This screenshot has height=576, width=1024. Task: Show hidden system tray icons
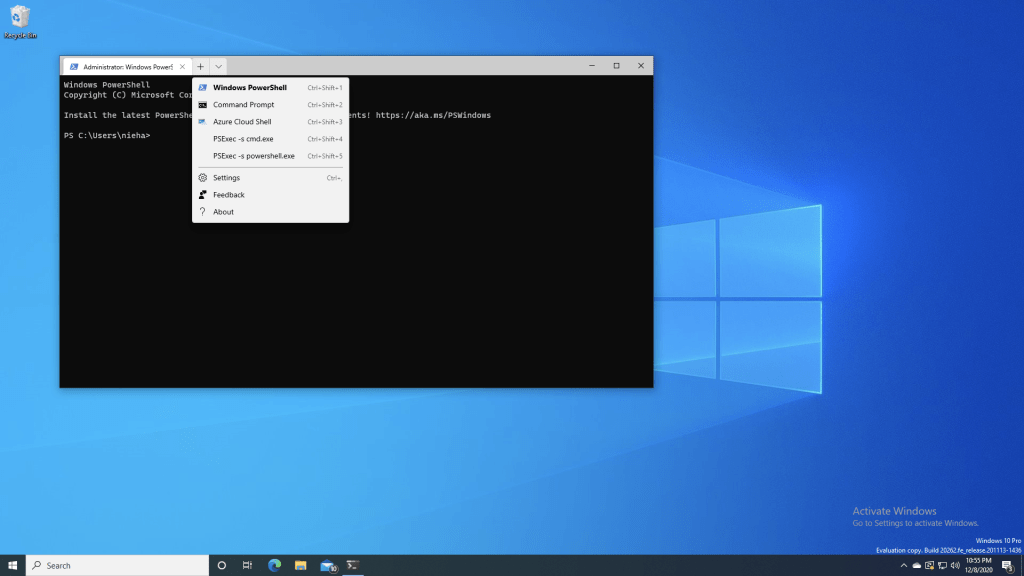(x=904, y=566)
